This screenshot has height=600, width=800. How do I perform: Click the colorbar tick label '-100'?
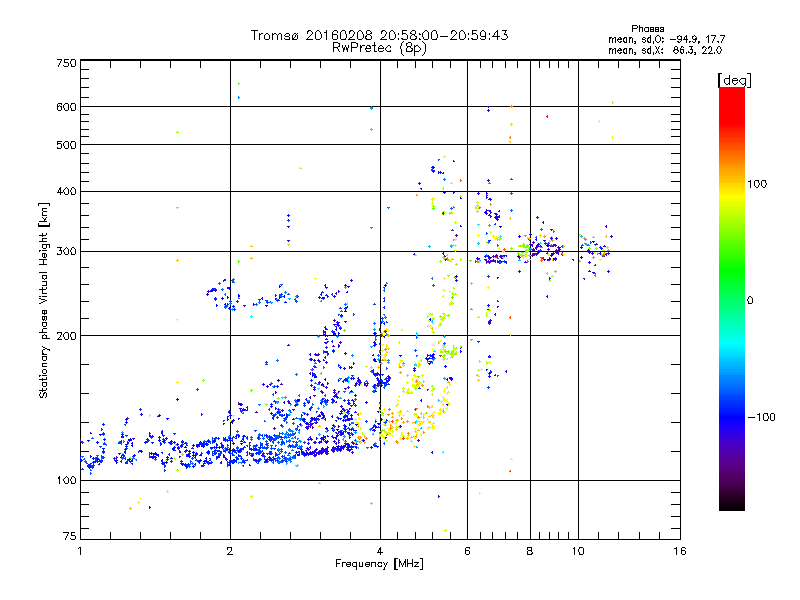pyautogui.click(x=761, y=417)
